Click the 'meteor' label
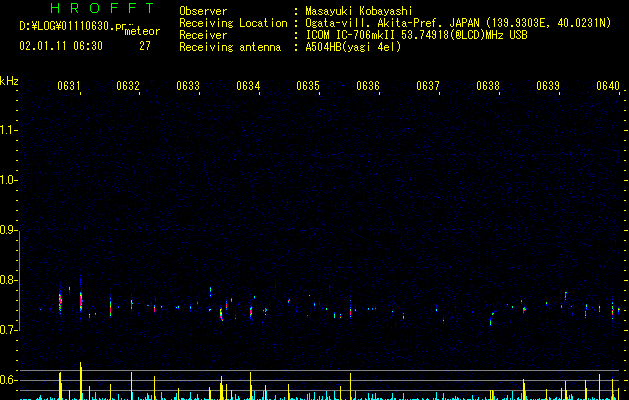This screenshot has width=629, height=400. pyautogui.click(x=142, y=31)
